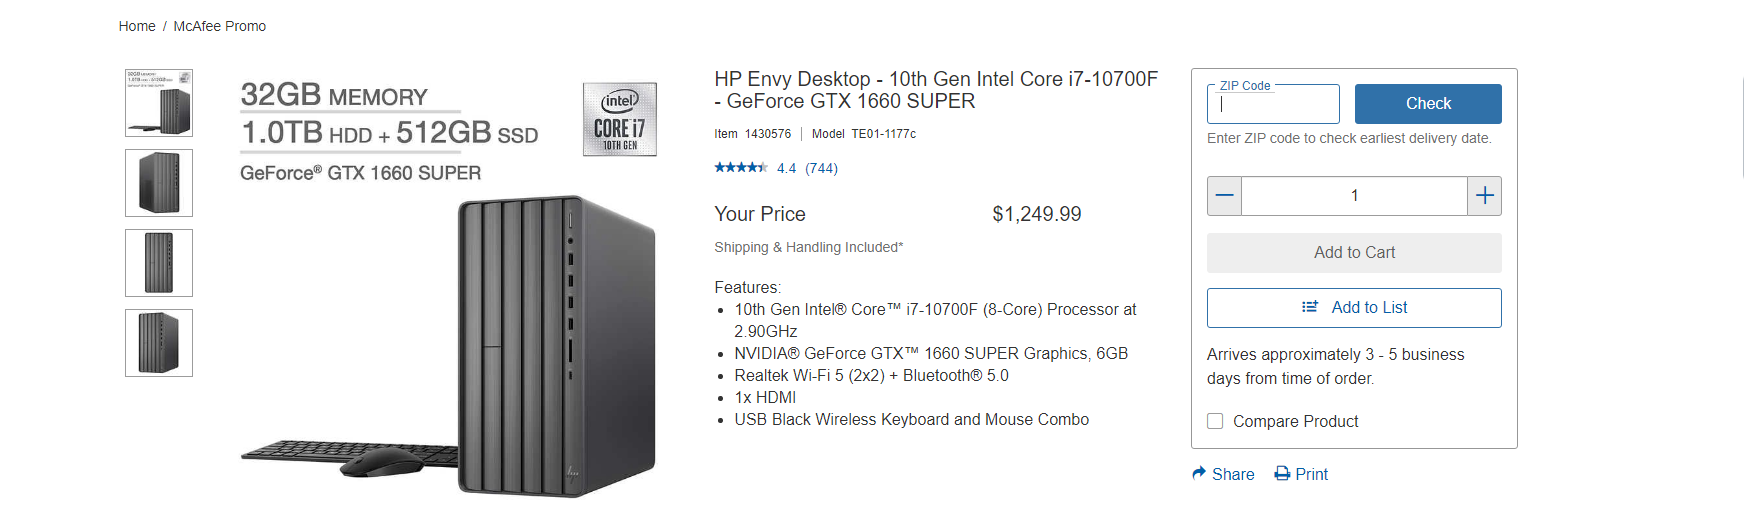Go to the Home breadcrumb

[137, 26]
